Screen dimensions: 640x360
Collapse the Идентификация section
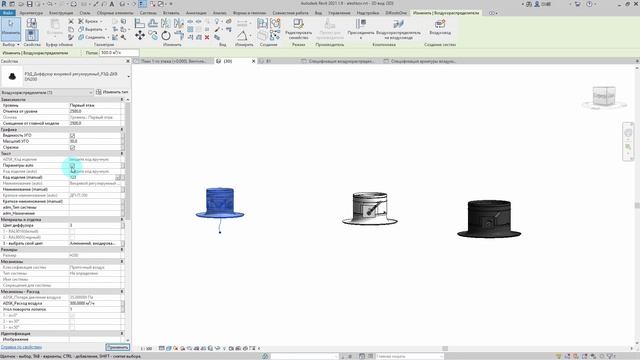[122, 333]
